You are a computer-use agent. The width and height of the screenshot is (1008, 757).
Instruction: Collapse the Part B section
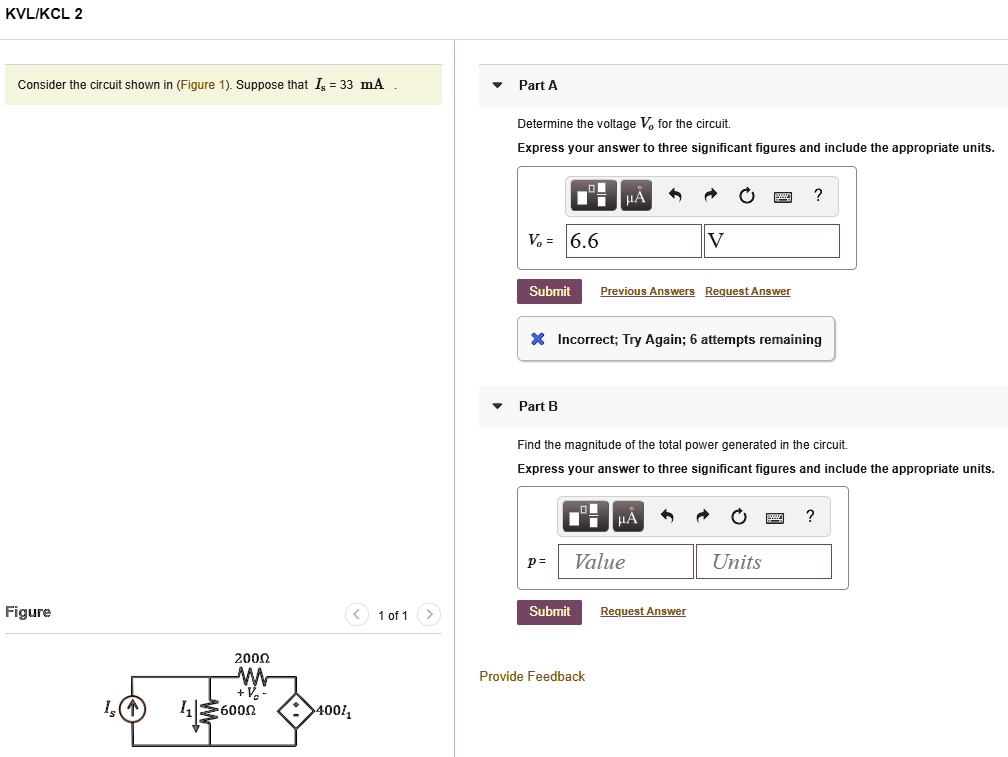tap(497, 405)
